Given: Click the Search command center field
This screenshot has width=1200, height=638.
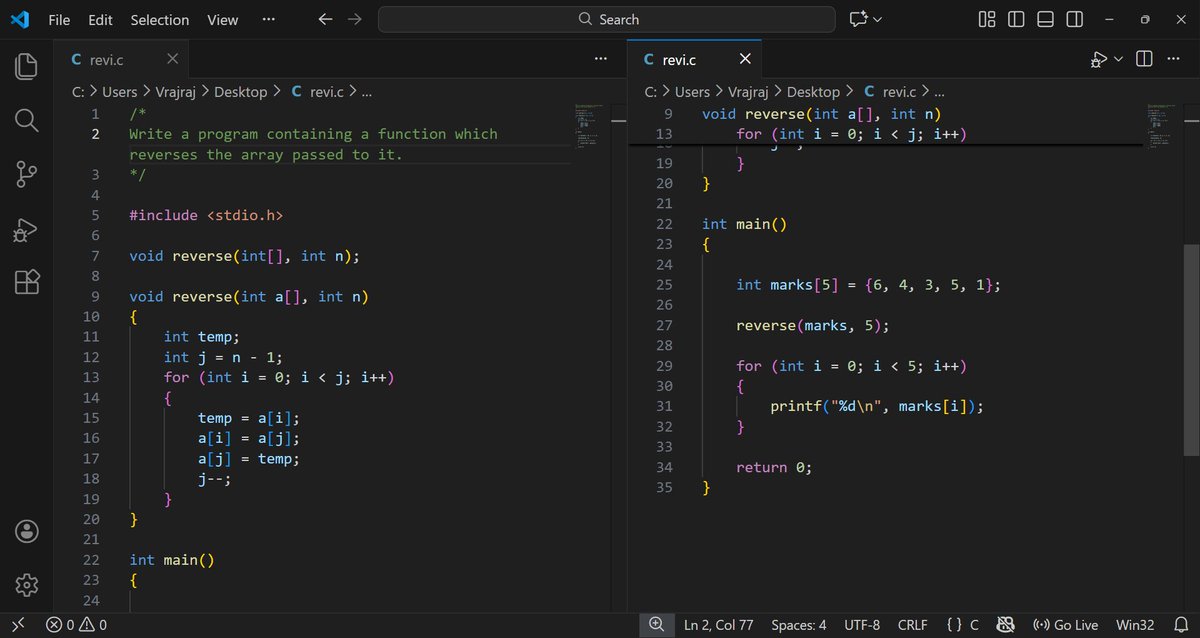Looking at the screenshot, I should click(606, 19).
